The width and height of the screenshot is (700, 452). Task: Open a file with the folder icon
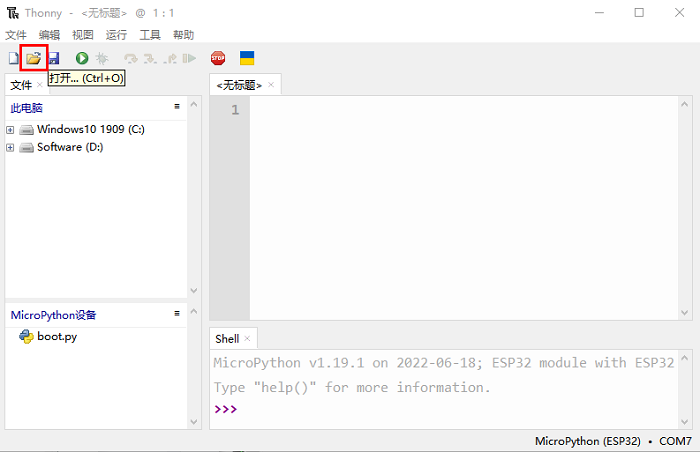pos(33,59)
